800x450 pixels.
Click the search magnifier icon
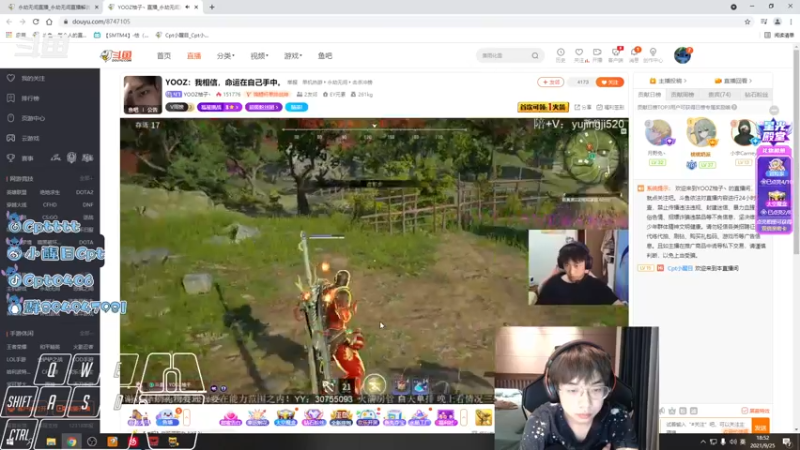[x=535, y=56]
